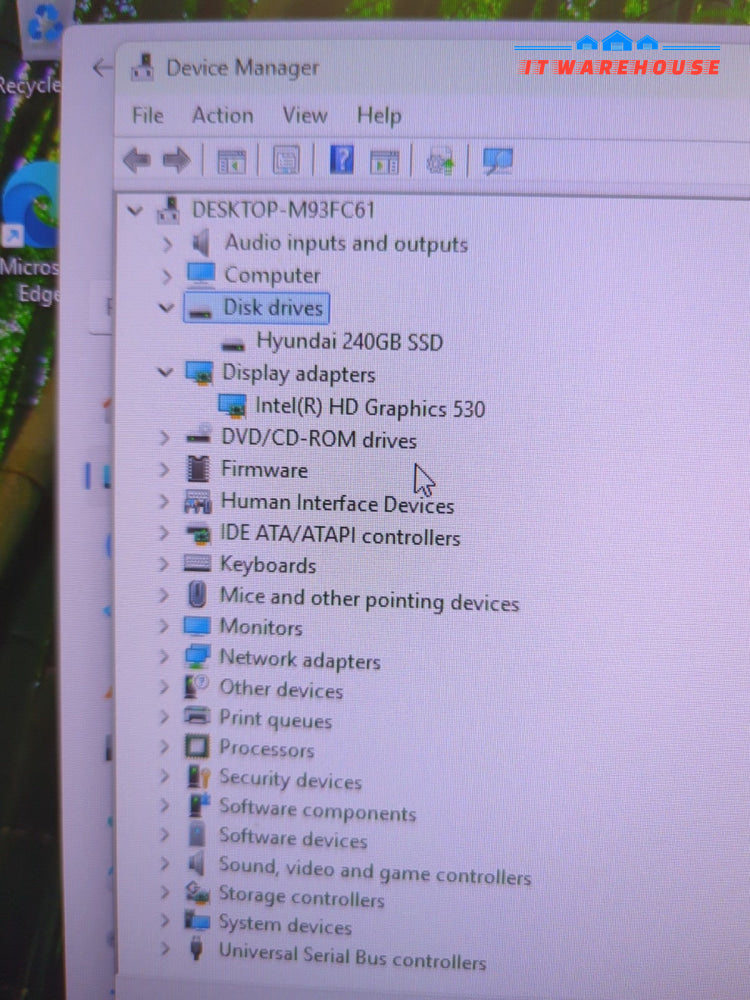This screenshot has height=1000, width=750.
Task: Click the Other devices question icon
Action: [196, 686]
